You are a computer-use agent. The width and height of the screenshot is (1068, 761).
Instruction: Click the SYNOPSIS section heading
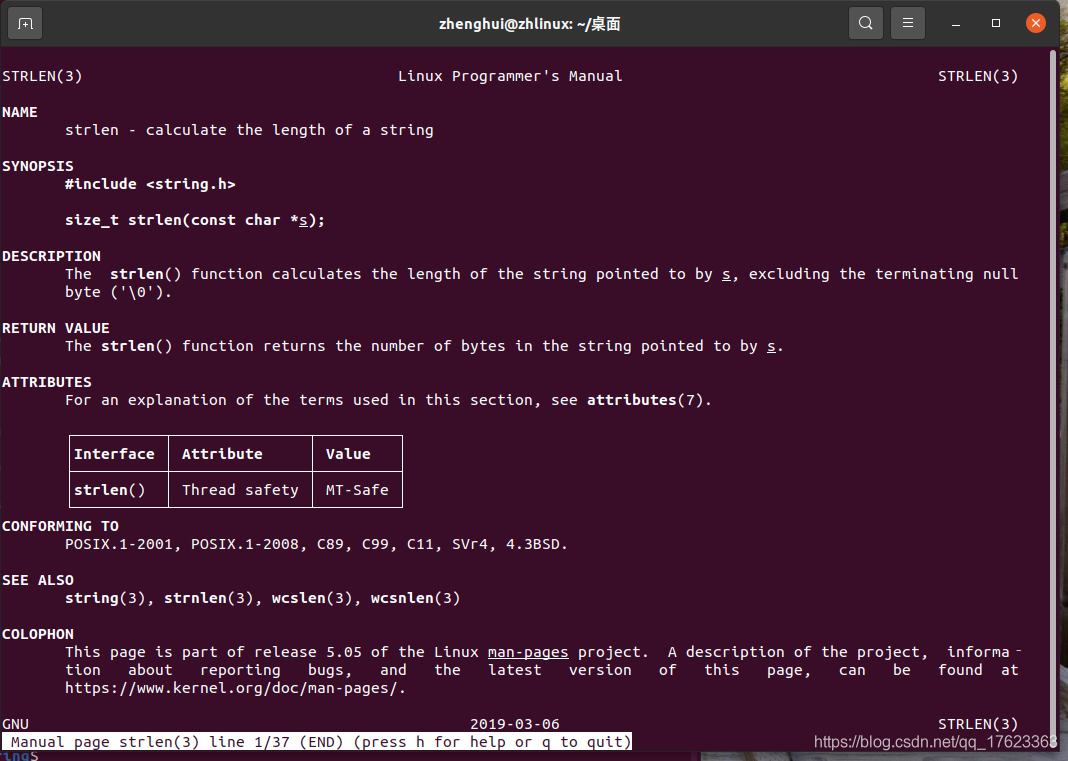pos(37,166)
